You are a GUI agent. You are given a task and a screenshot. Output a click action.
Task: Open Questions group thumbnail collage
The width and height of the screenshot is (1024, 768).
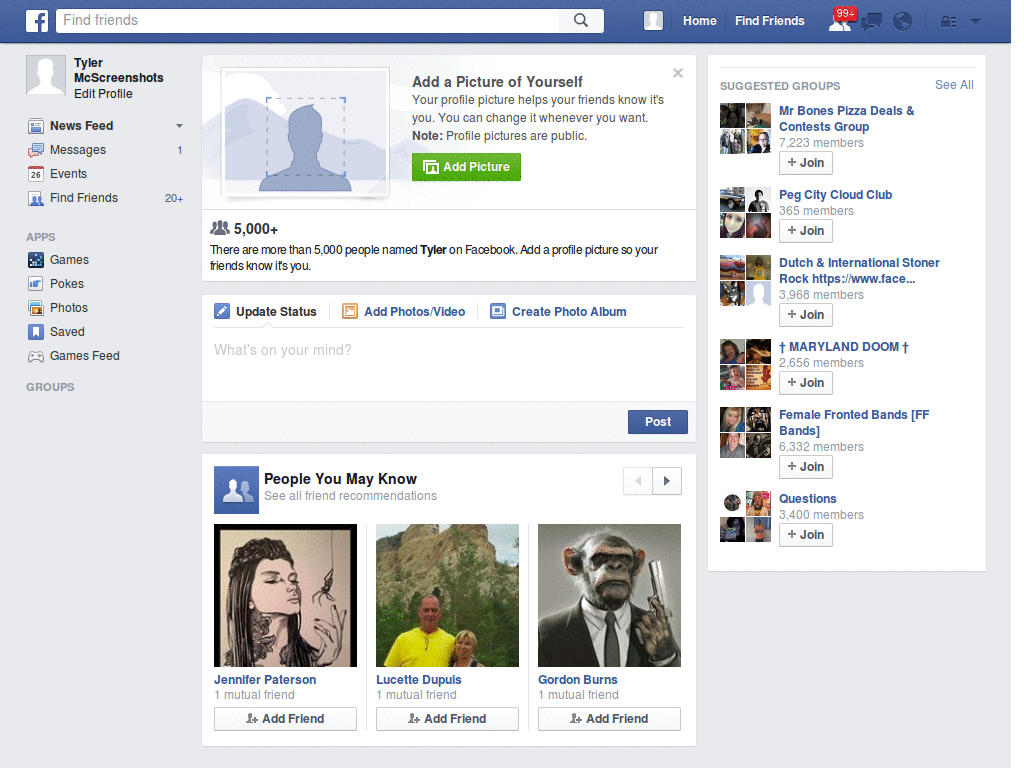pos(745,517)
